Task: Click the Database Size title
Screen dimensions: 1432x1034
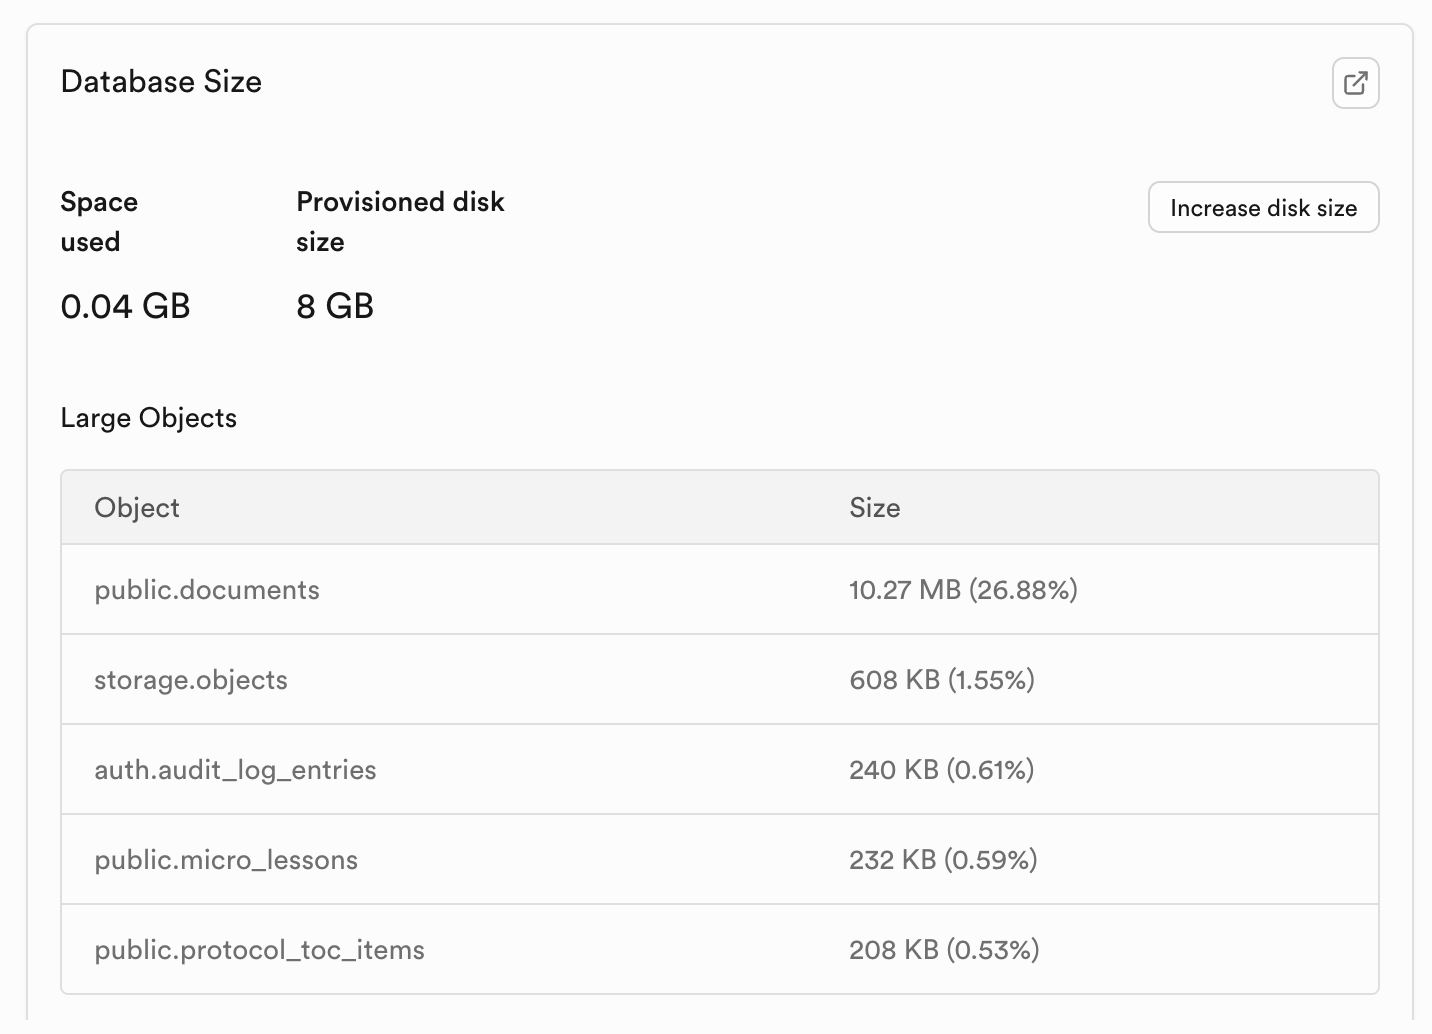Action: [161, 82]
